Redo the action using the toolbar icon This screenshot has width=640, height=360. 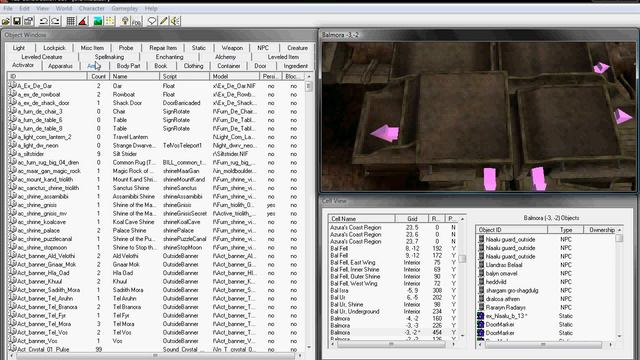click(x=55, y=21)
